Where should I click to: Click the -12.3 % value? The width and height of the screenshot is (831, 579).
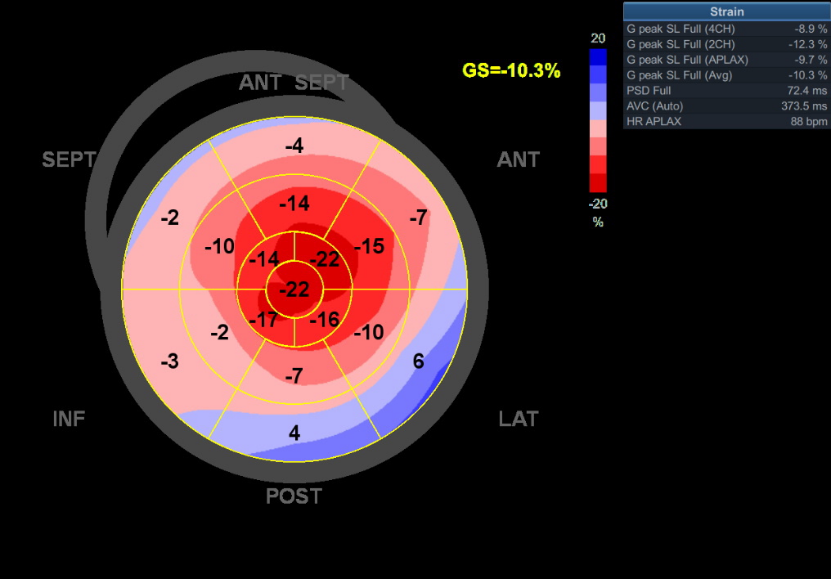point(808,44)
